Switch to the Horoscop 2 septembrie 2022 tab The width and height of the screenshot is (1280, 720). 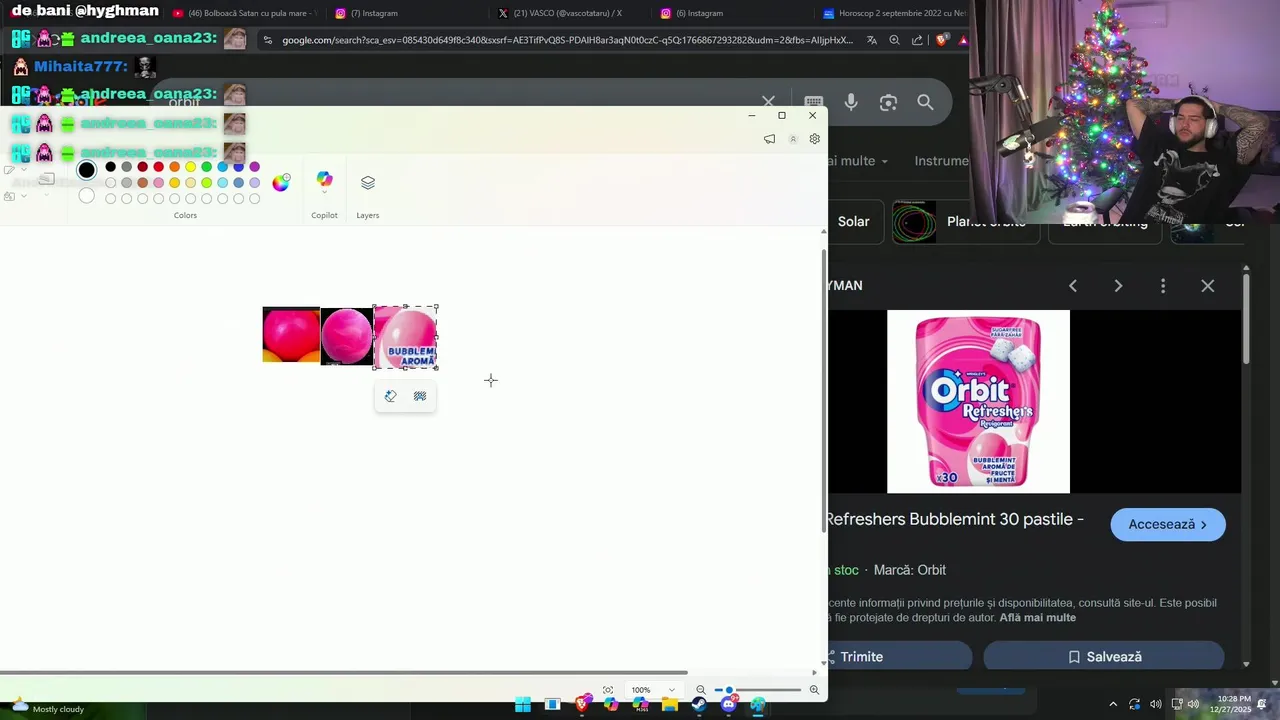click(893, 13)
